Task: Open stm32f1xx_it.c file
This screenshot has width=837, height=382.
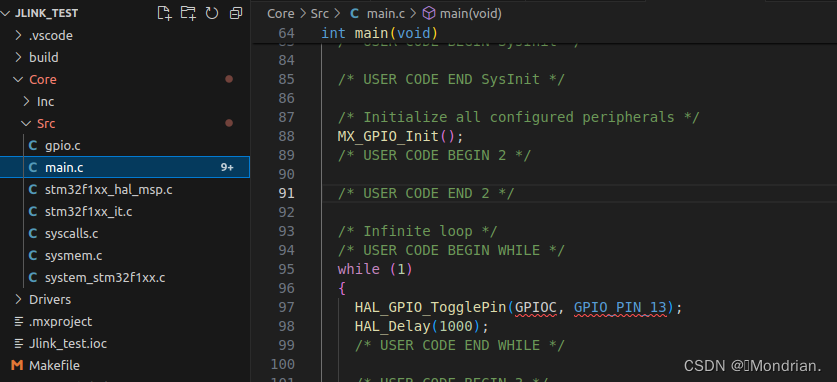Action: pos(89,212)
